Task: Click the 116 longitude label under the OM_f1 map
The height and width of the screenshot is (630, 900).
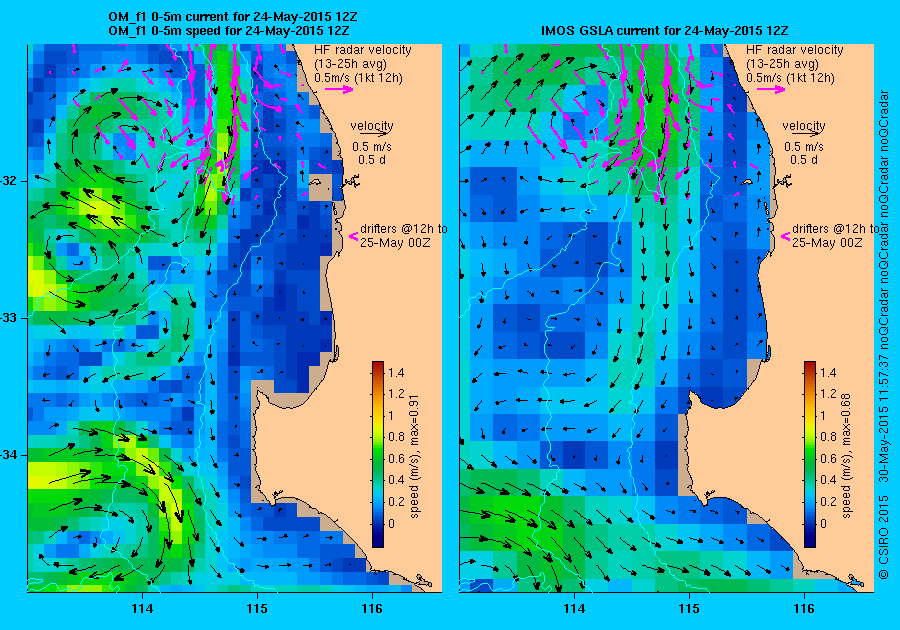Action: click(x=372, y=609)
